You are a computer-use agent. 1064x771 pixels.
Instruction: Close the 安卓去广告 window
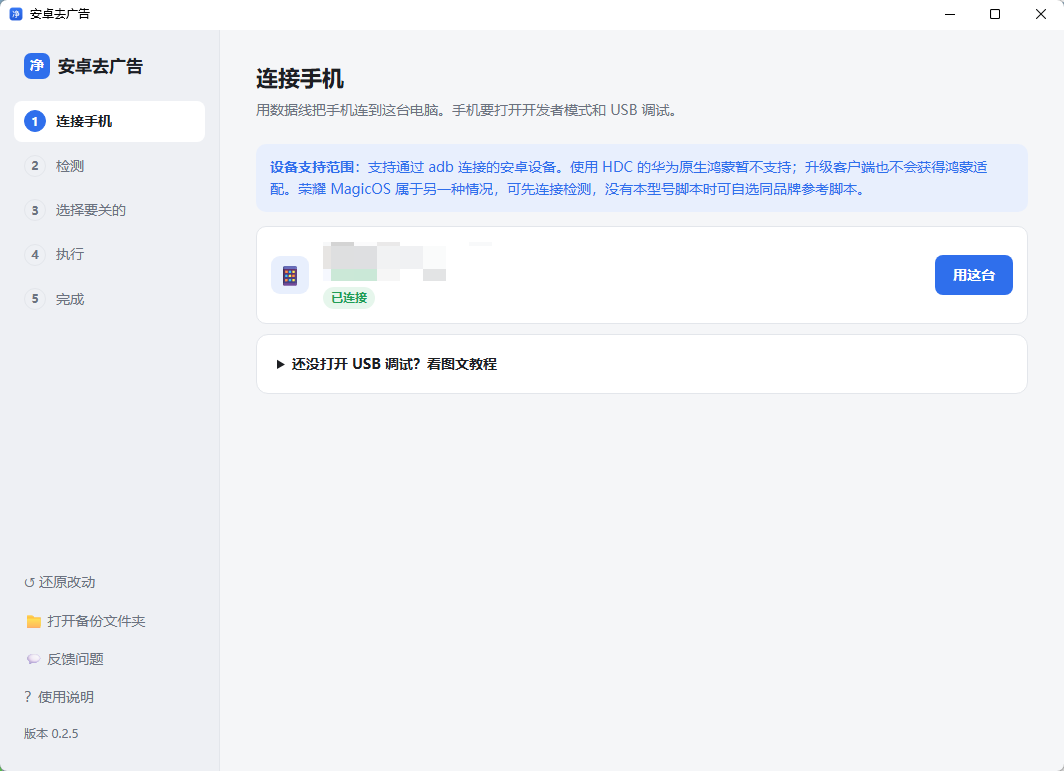tap(1040, 14)
